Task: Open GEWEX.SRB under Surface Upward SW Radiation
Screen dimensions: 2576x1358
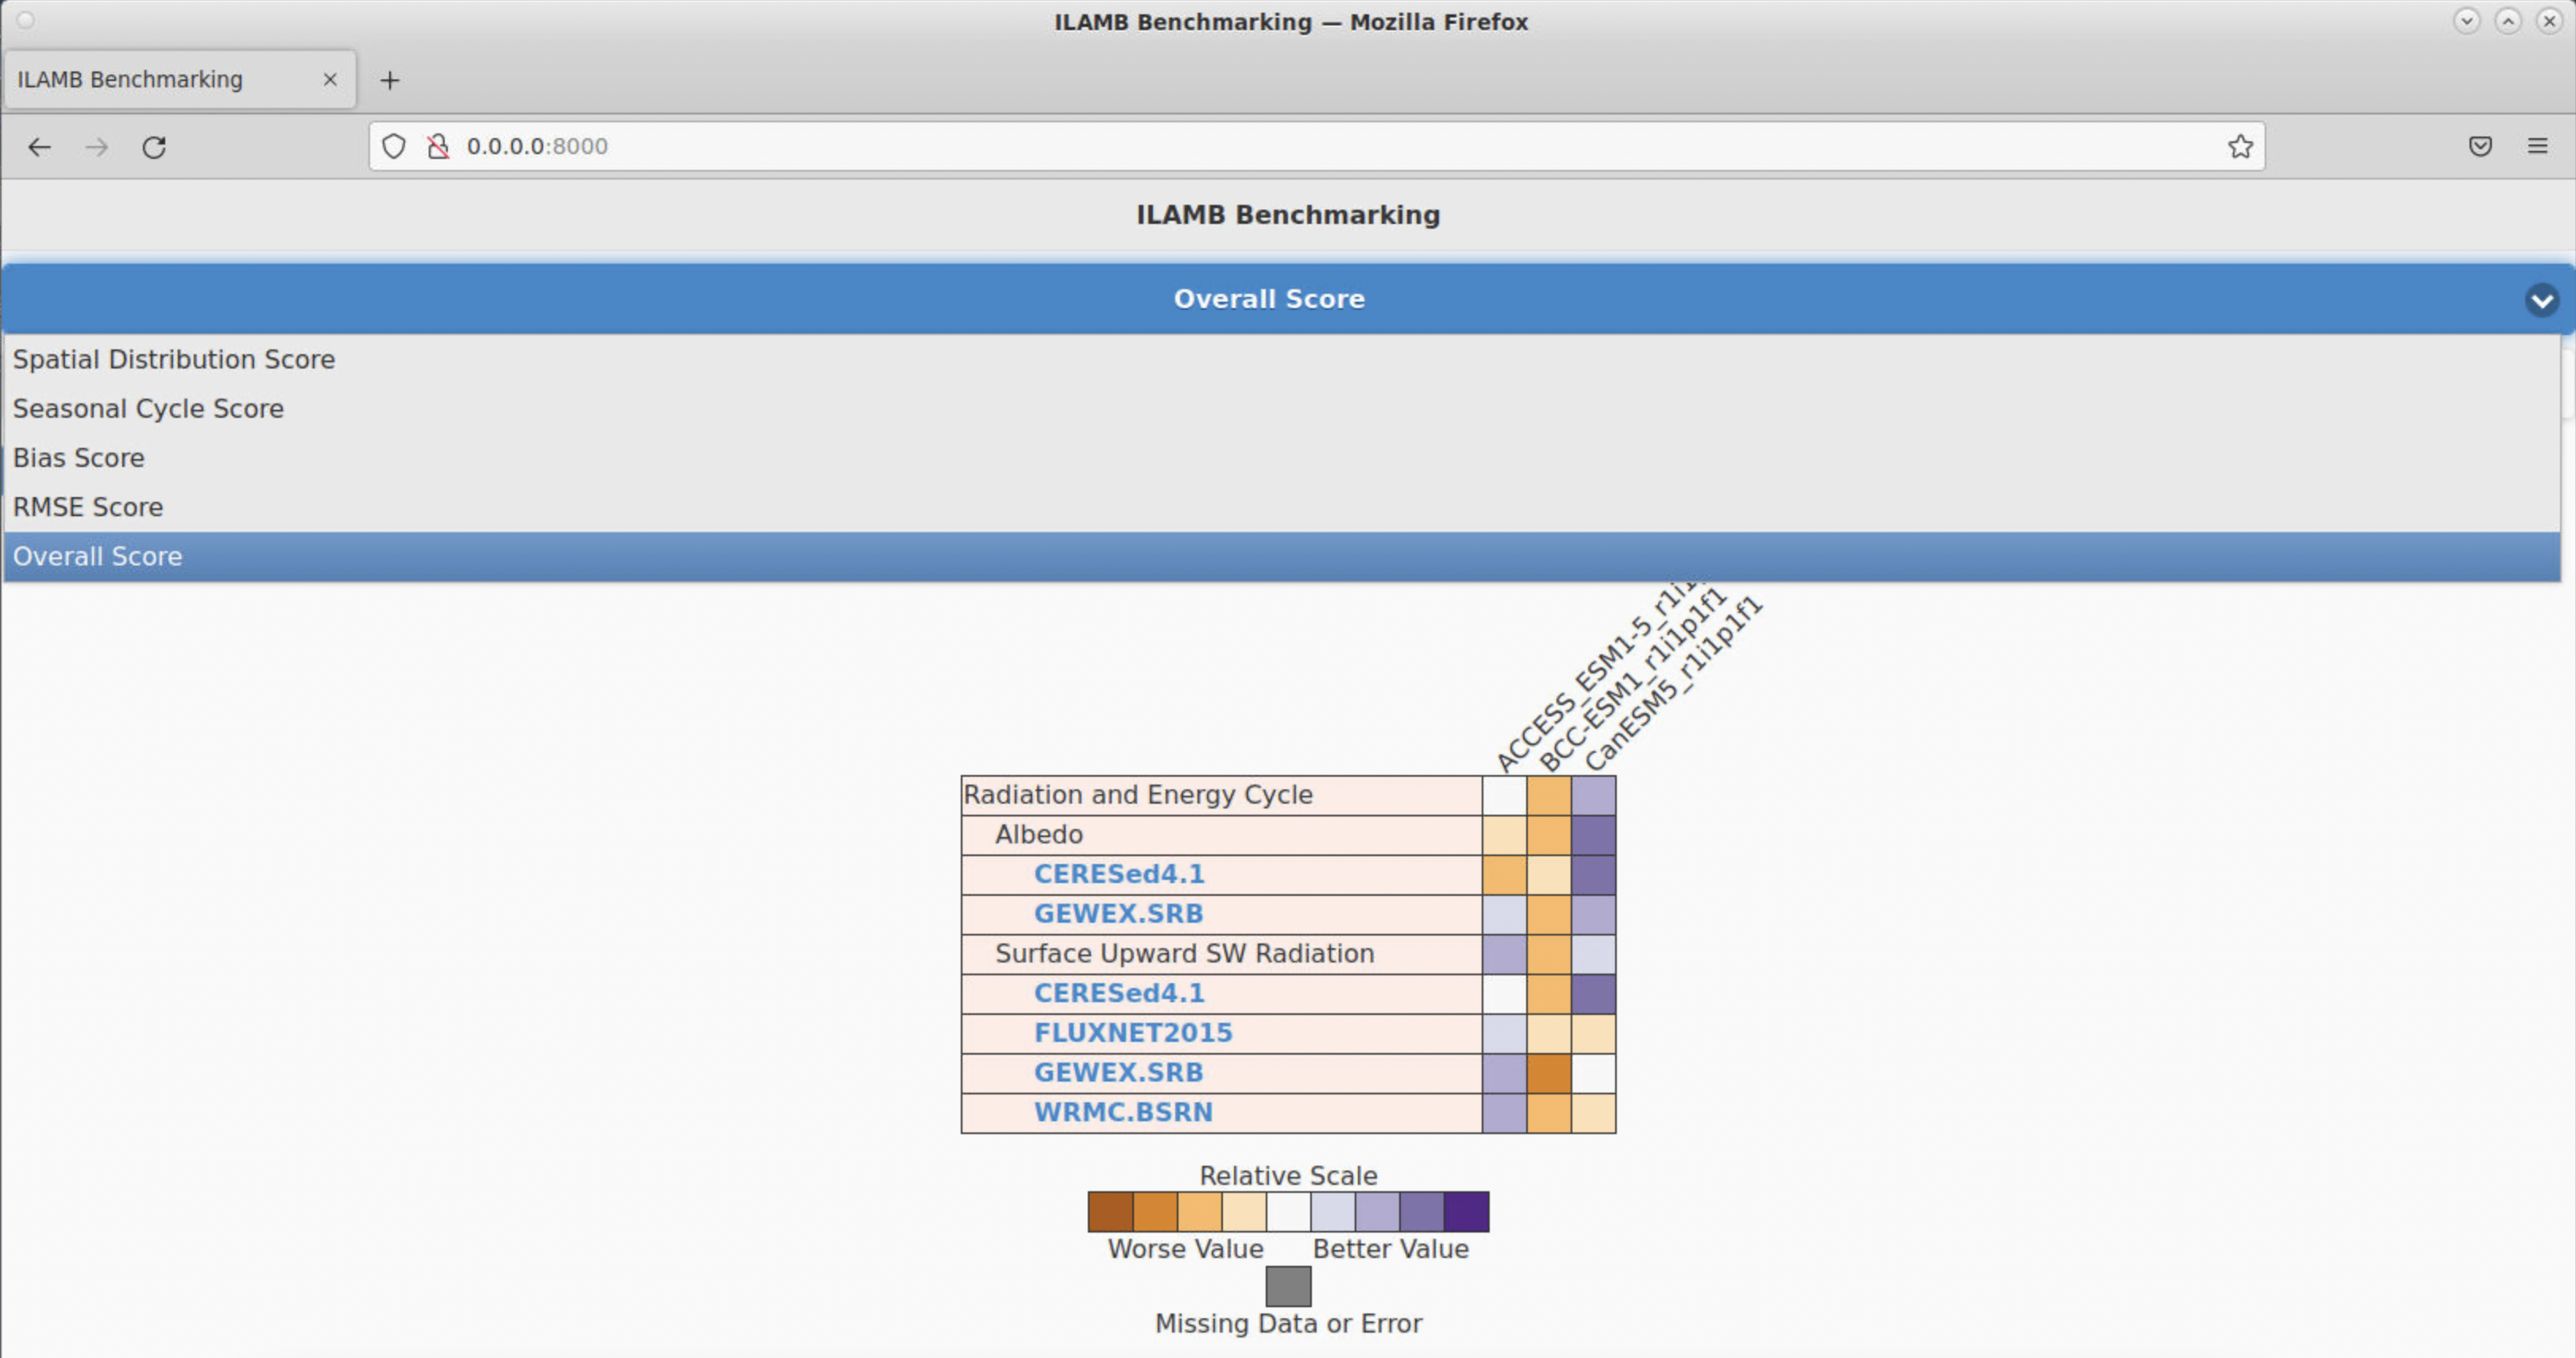Action: pyautogui.click(x=1118, y=1073)
